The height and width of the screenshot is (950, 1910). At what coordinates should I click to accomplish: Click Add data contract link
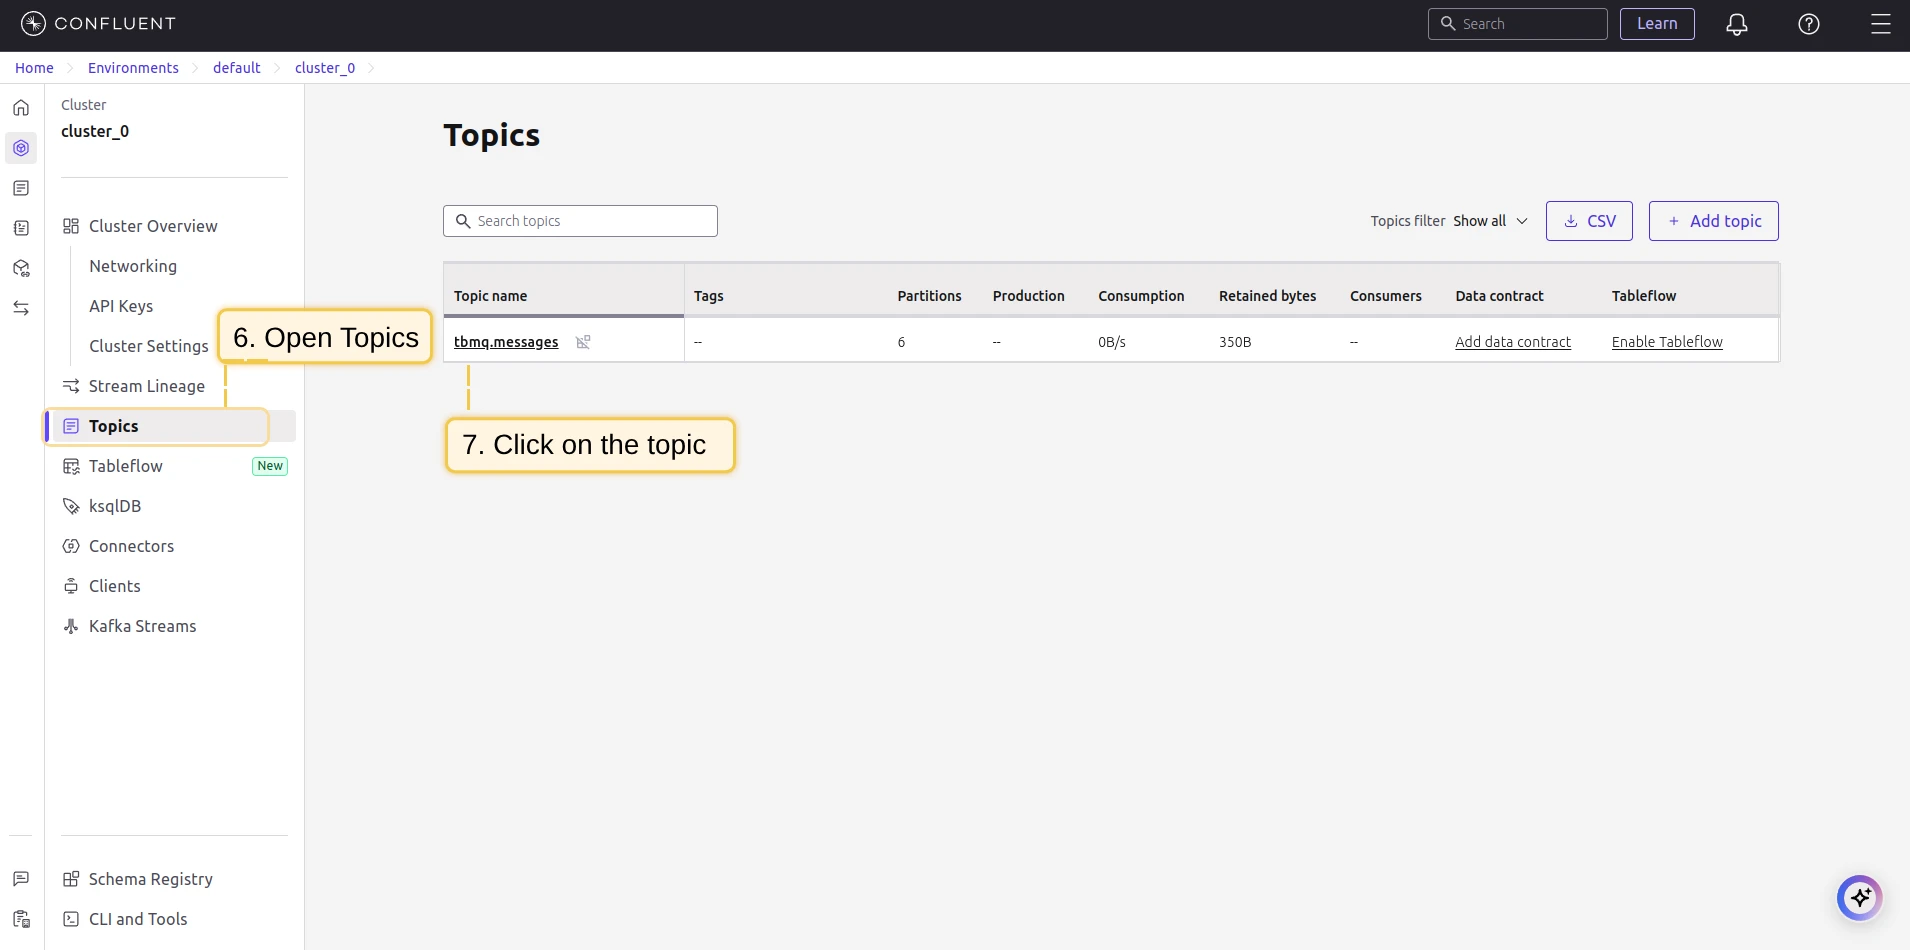coord(1513,342)
